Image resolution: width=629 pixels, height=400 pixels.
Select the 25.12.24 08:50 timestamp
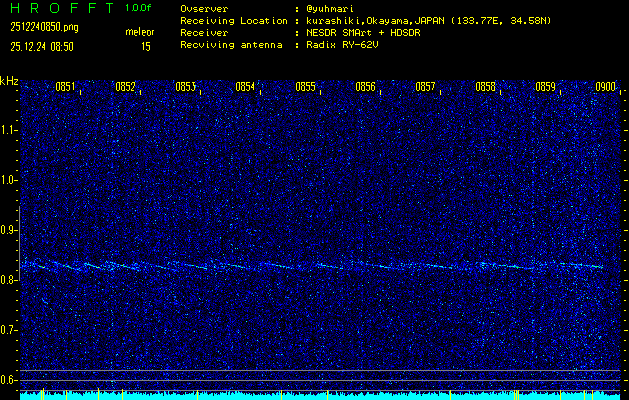[x=42, y=46]
